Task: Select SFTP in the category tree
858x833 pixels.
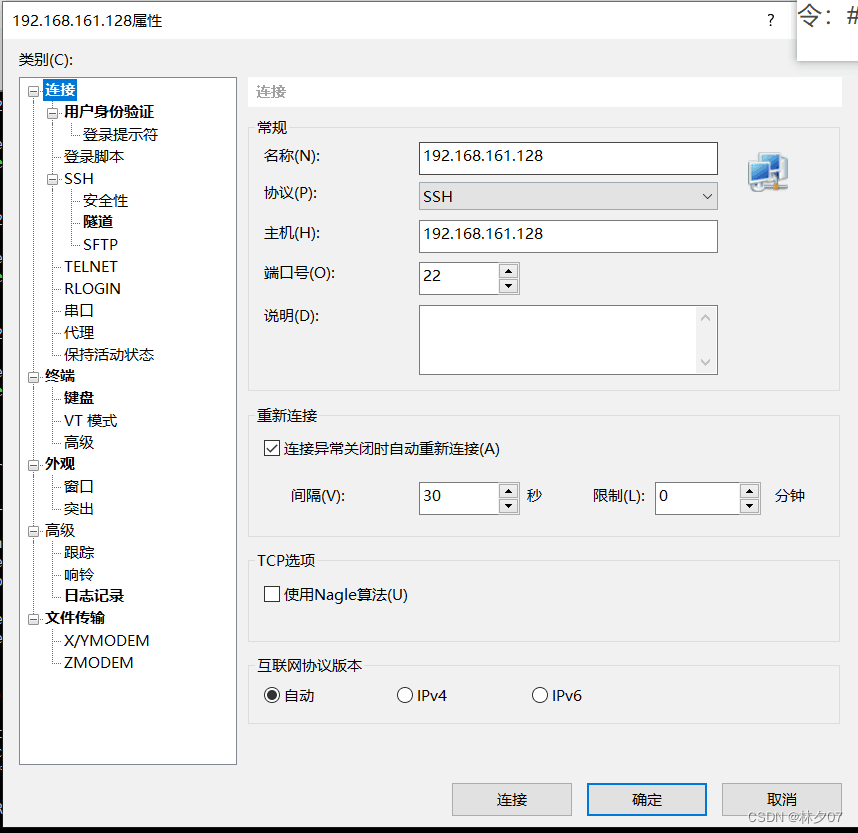Action: tap(100, 244)
